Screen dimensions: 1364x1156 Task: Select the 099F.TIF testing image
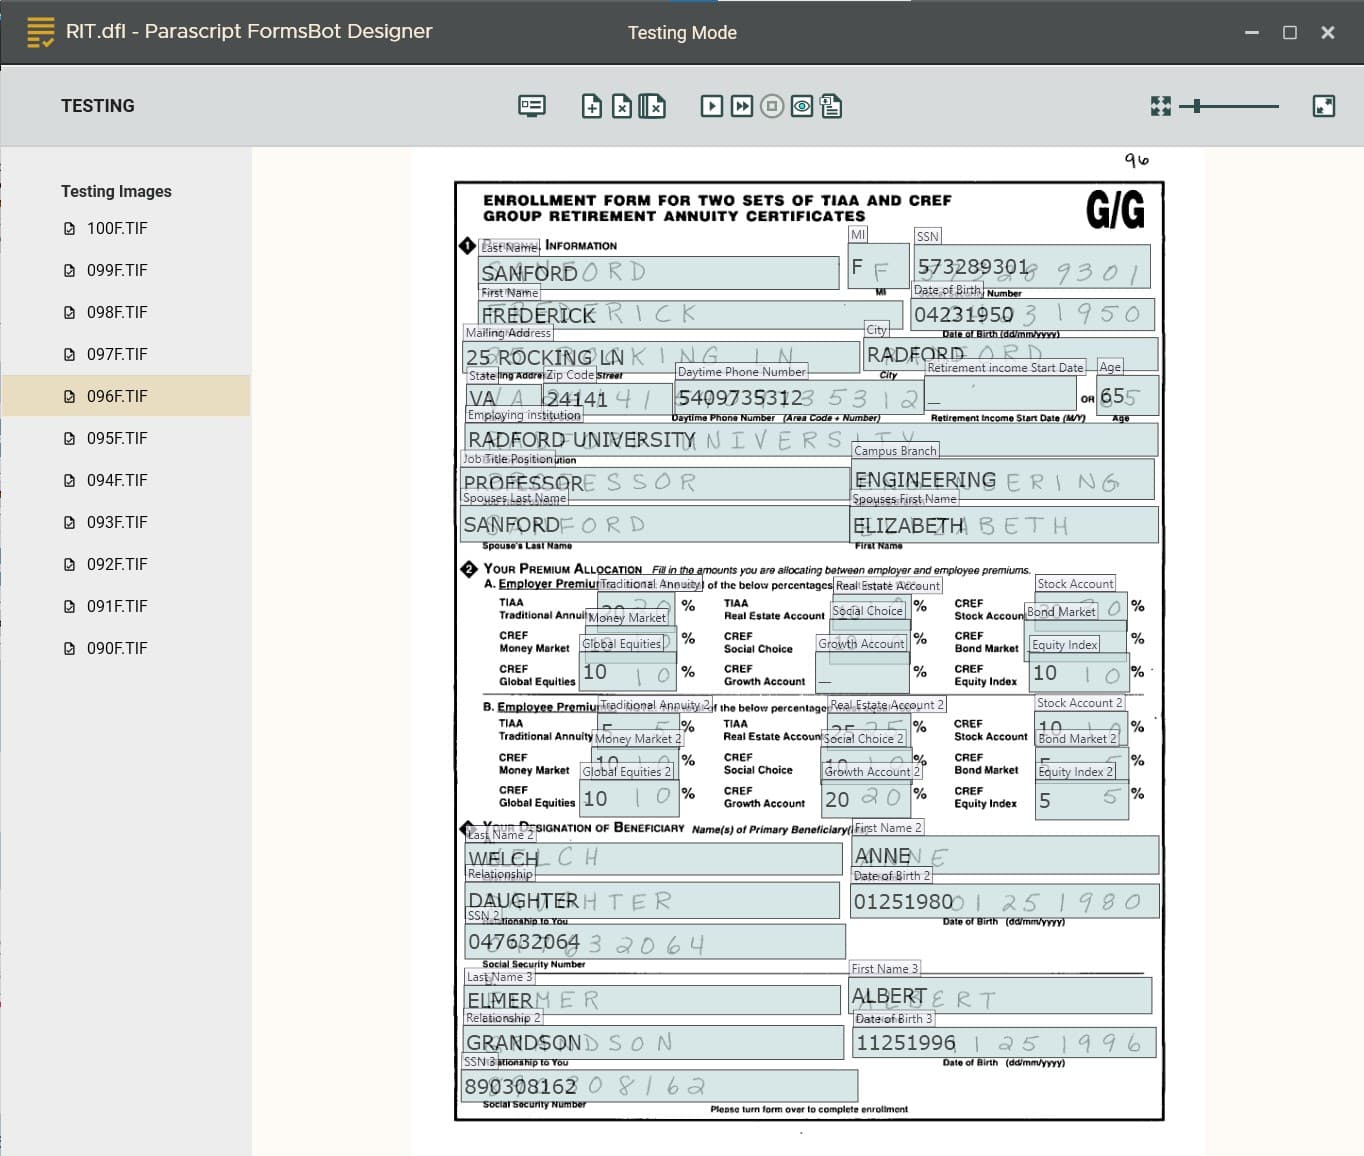(x=126, y=271)
